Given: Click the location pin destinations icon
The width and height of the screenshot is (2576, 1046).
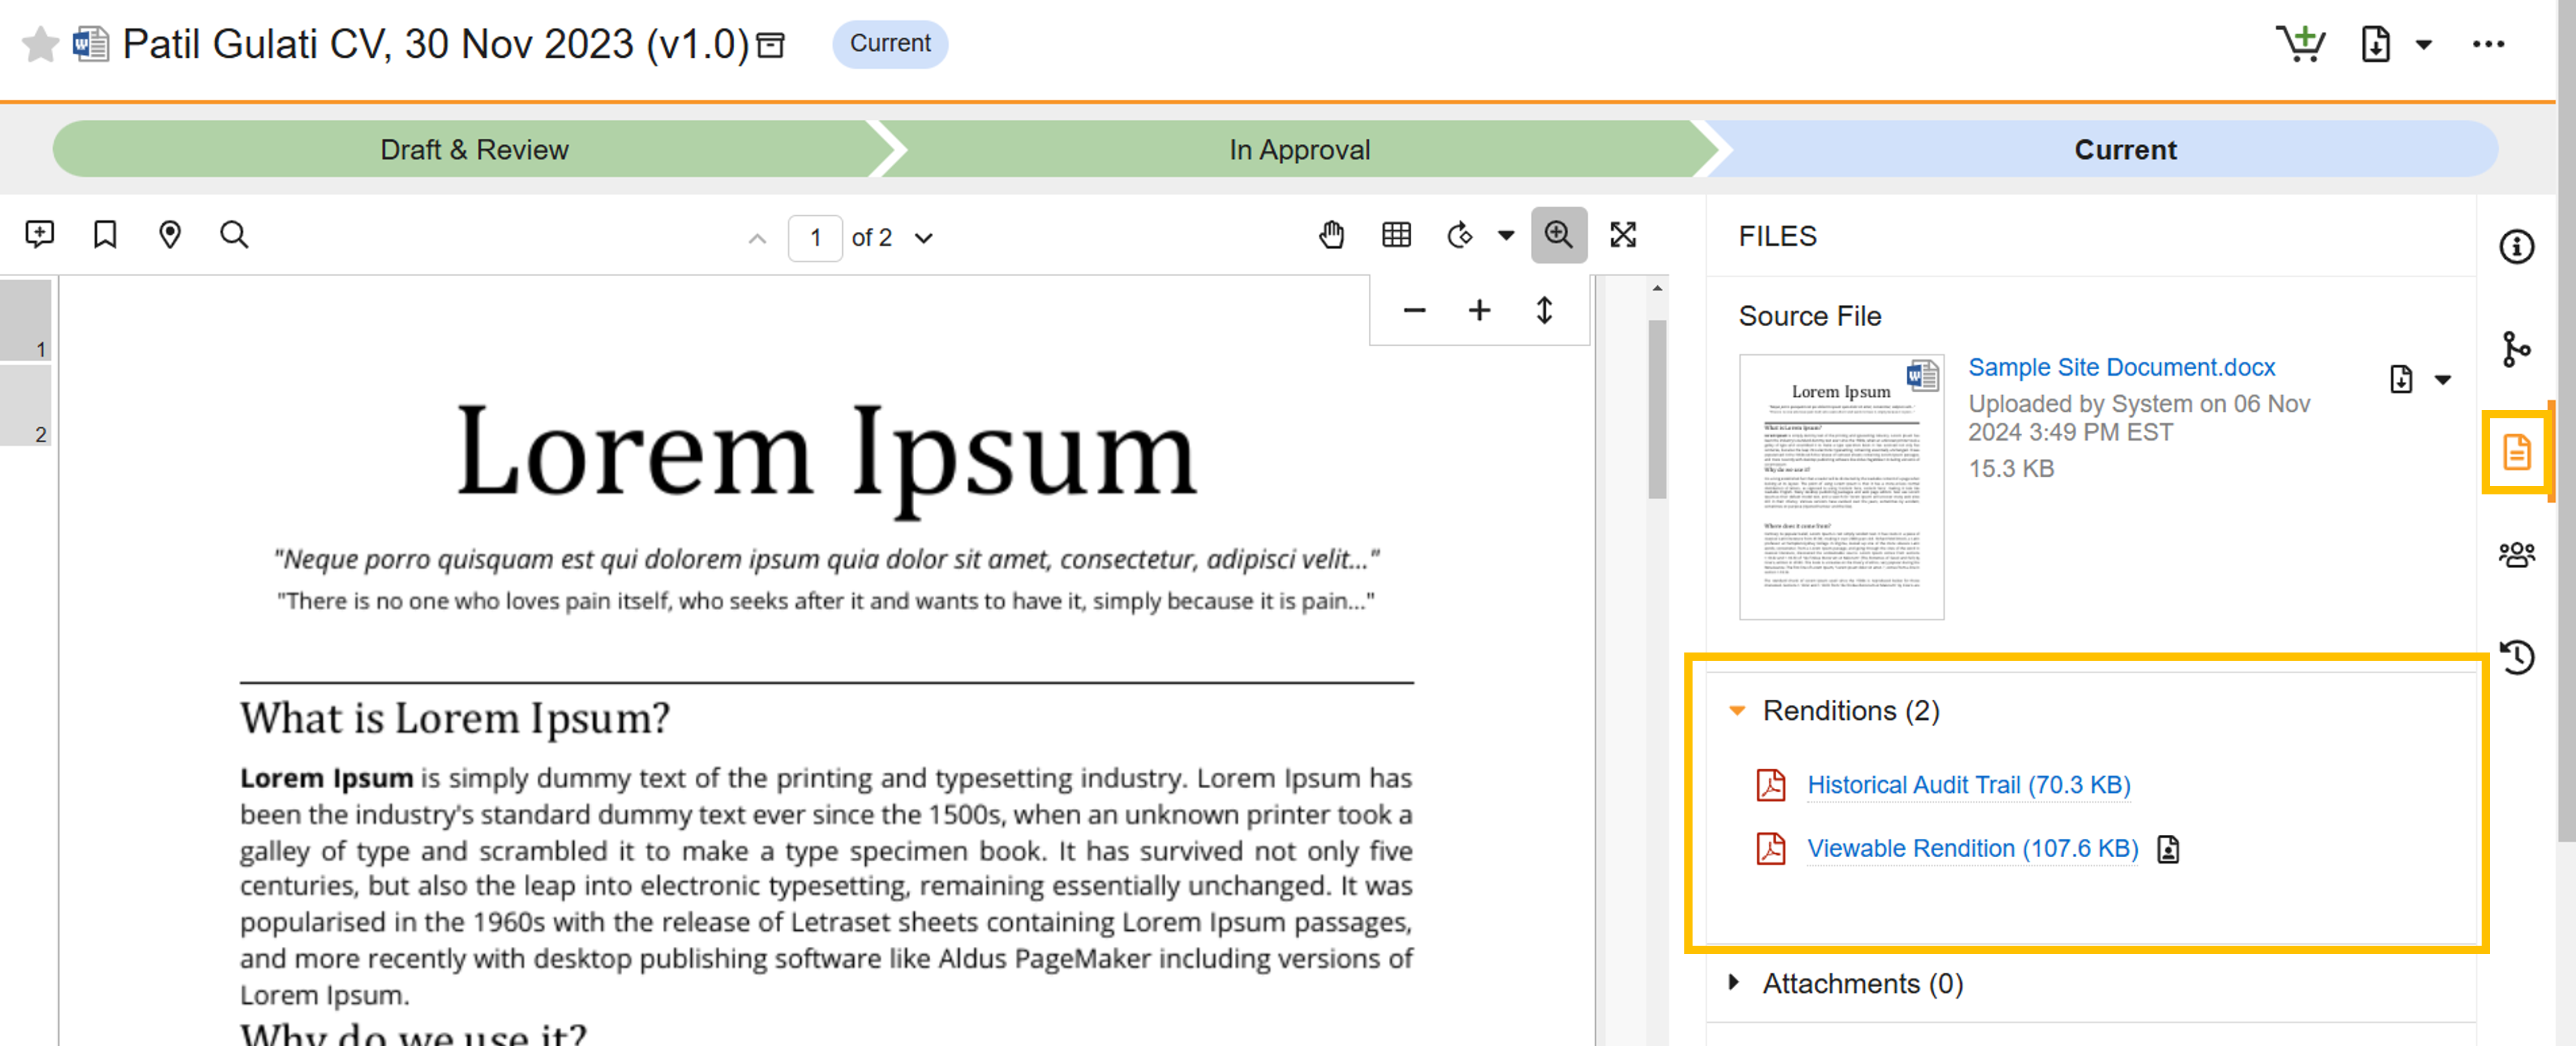Looking at the screenshot, I should [170, 235].
